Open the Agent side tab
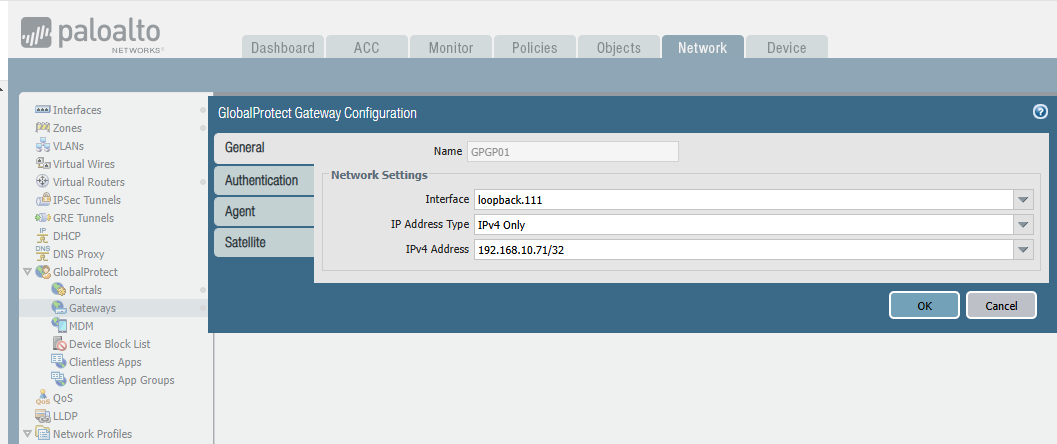1057x444 pixels. click(x=264, y=211)
